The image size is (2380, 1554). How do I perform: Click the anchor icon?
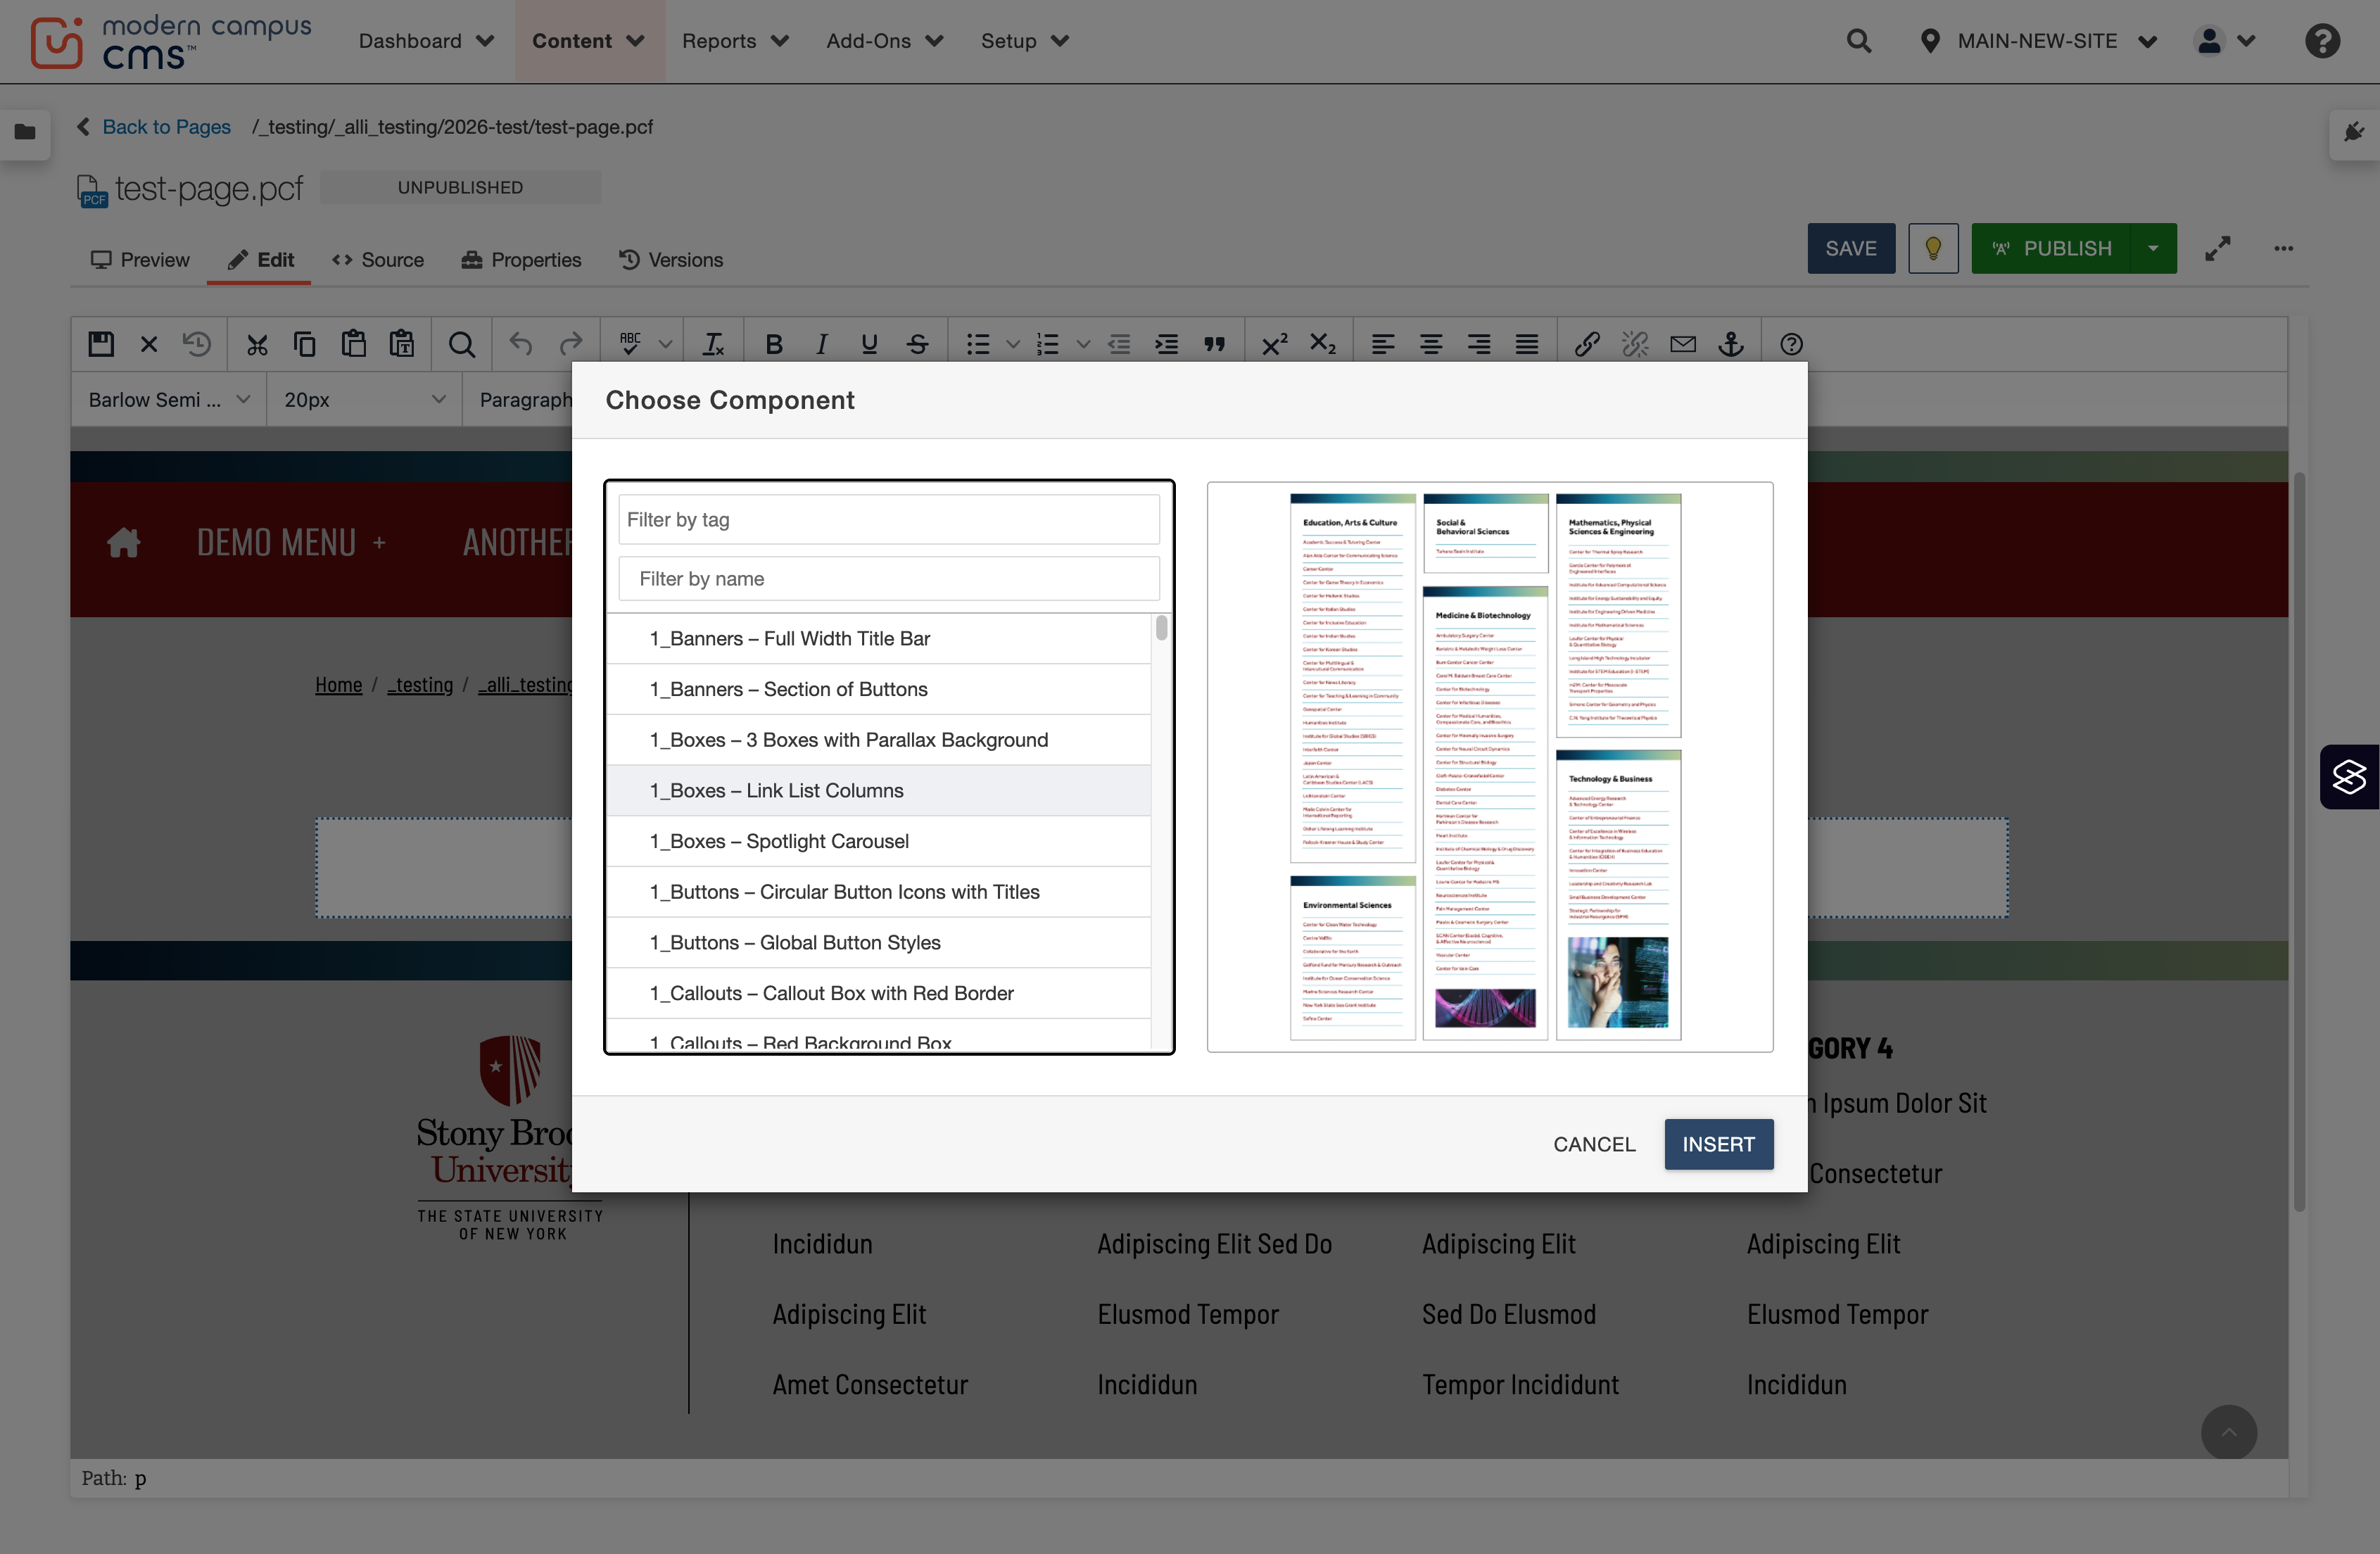(x=1731, y=344)
